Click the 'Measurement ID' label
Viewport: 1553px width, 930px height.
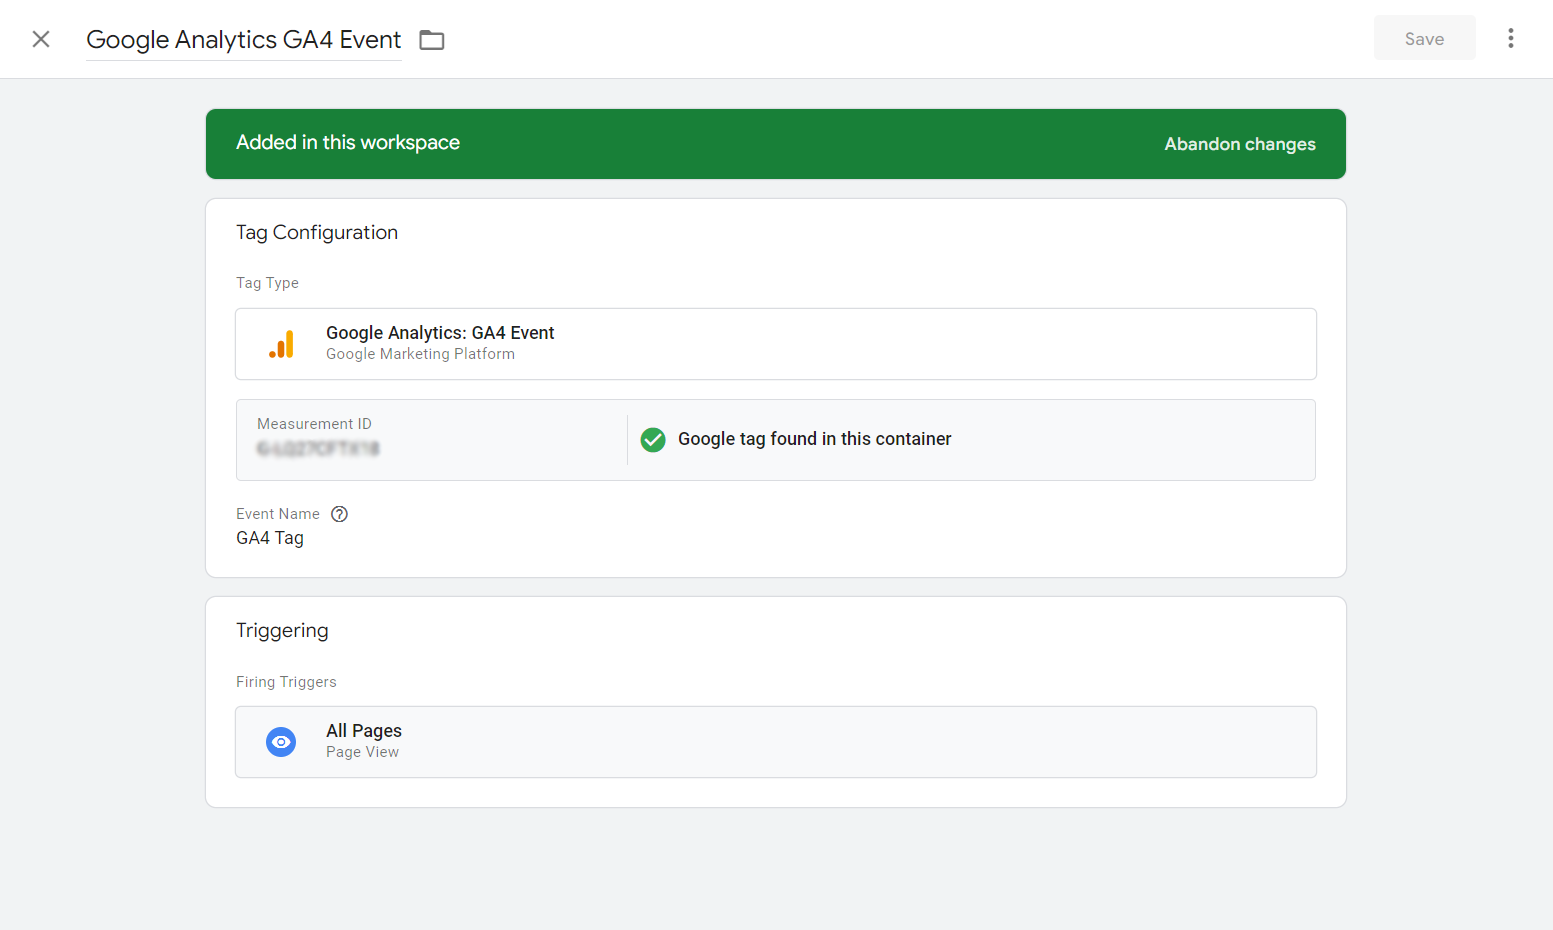tap(314, 424)
